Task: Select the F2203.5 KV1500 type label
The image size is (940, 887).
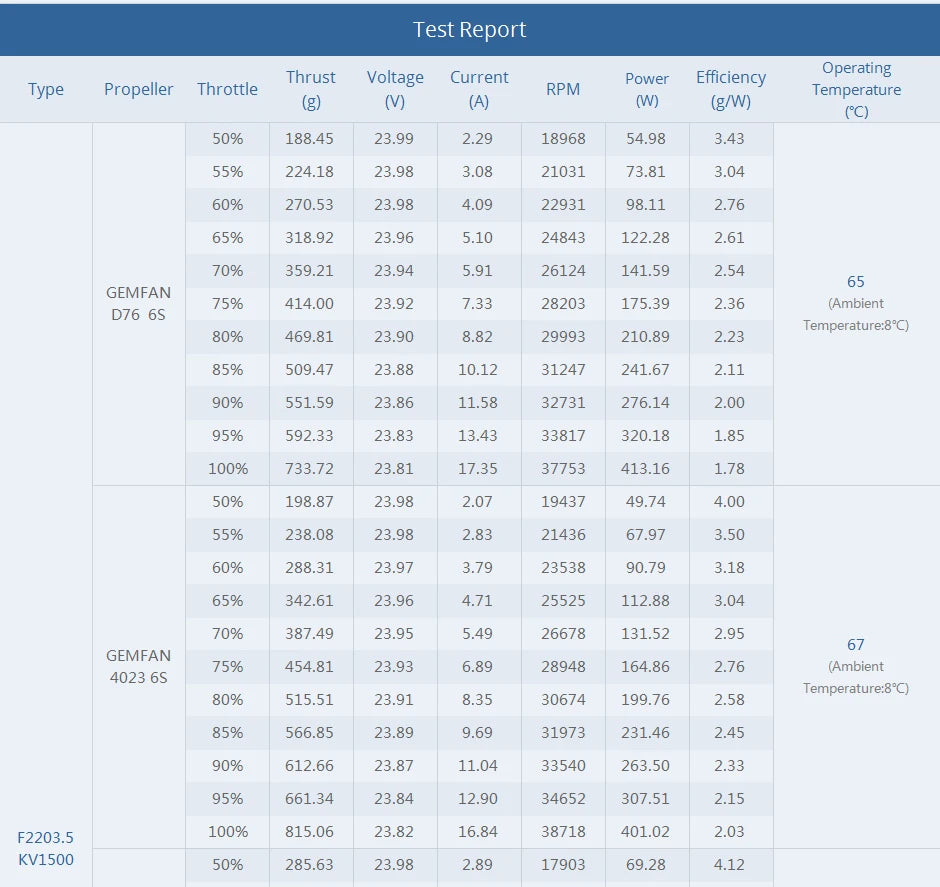Action: [x=46, y=848]
